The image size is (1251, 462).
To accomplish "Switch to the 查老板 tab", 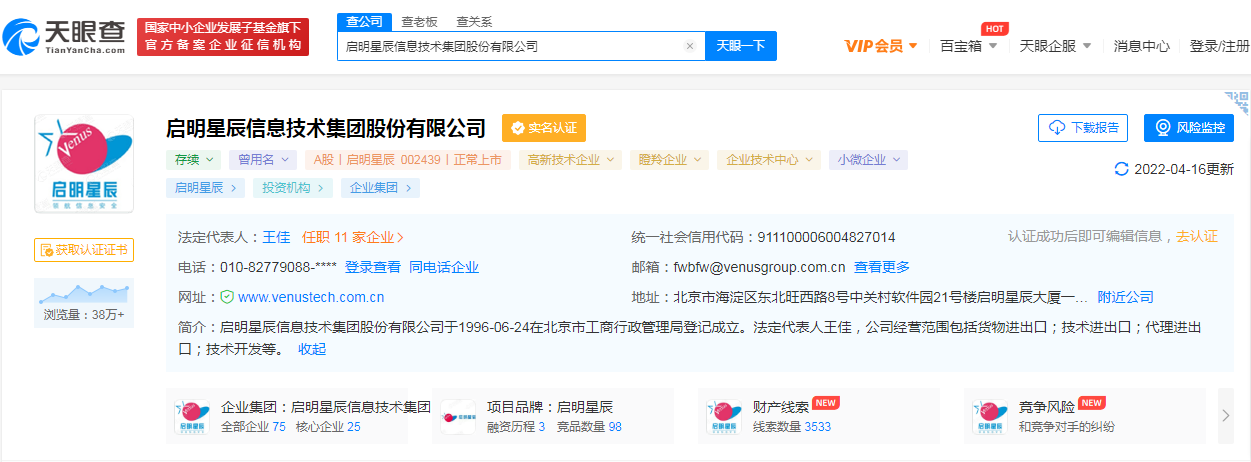I will point(419,21).
